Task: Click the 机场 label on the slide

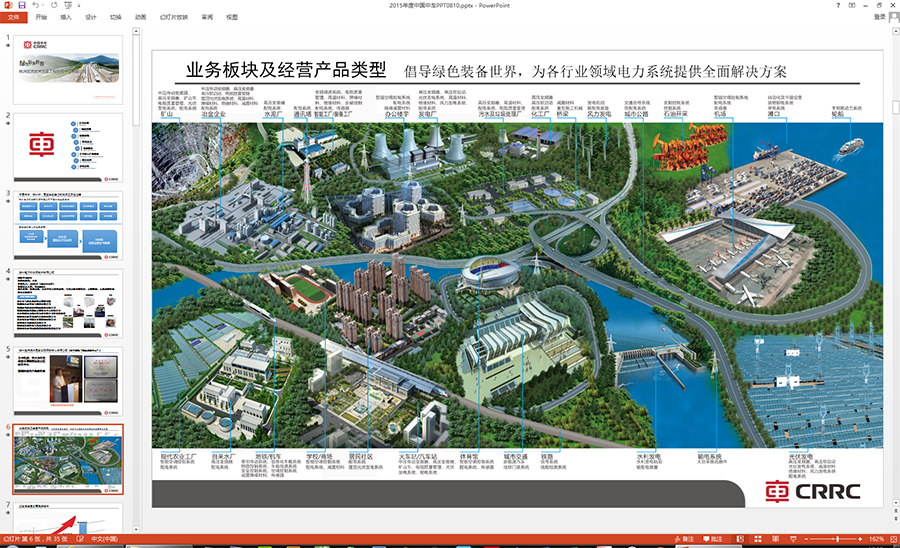Action: [x=720, y=114]
